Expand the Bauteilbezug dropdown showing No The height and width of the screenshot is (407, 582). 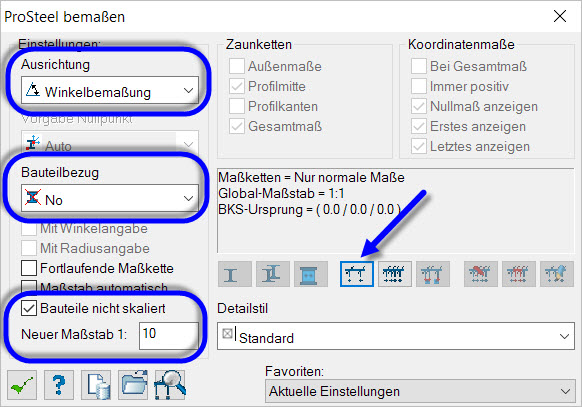[110, 198]
